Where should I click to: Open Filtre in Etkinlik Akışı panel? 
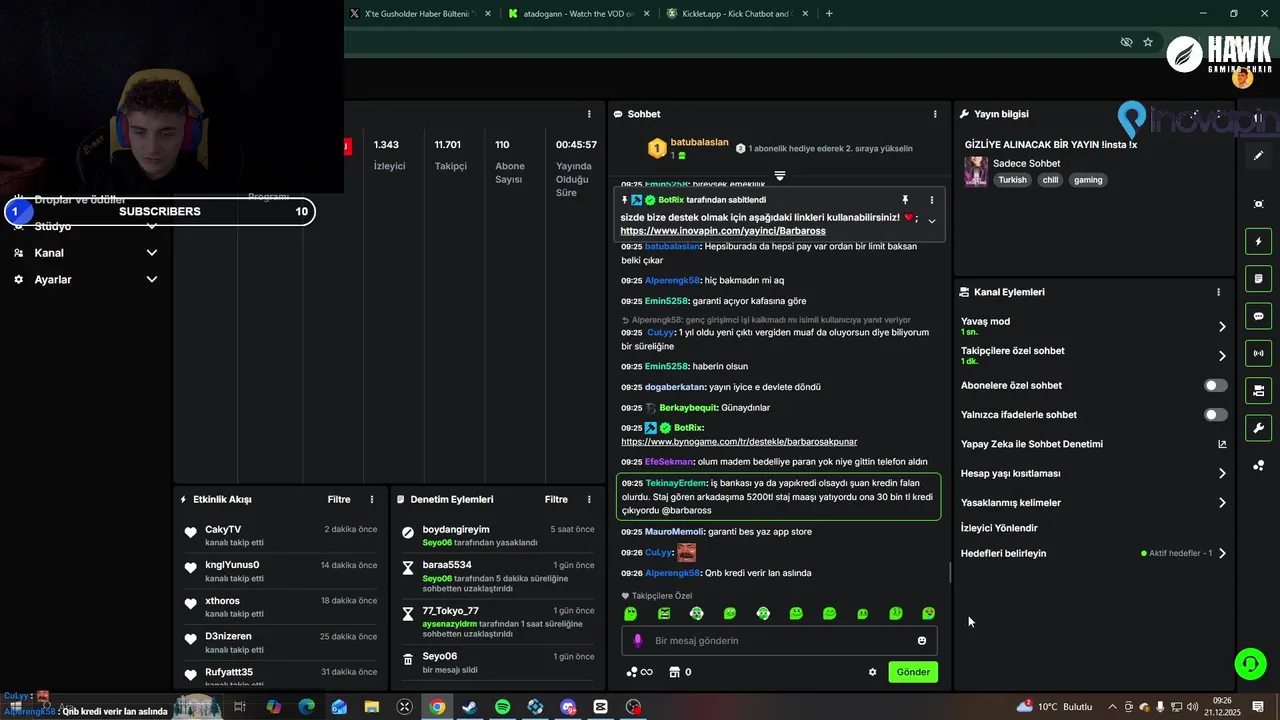point(339,499)
